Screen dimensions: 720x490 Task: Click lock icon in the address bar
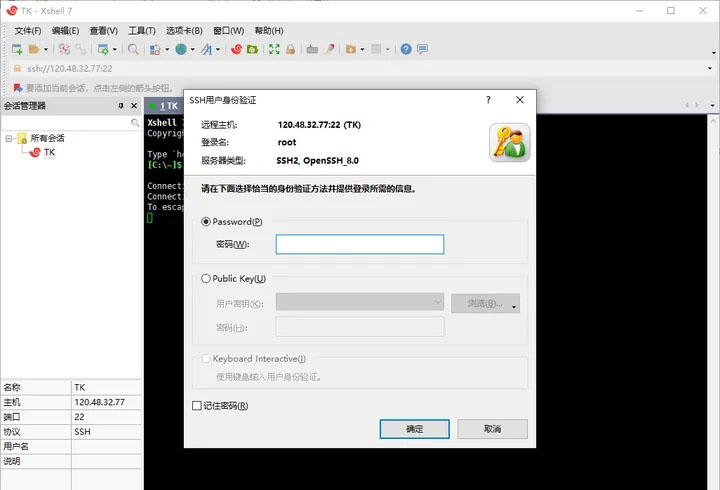click(x=17, y=68)
